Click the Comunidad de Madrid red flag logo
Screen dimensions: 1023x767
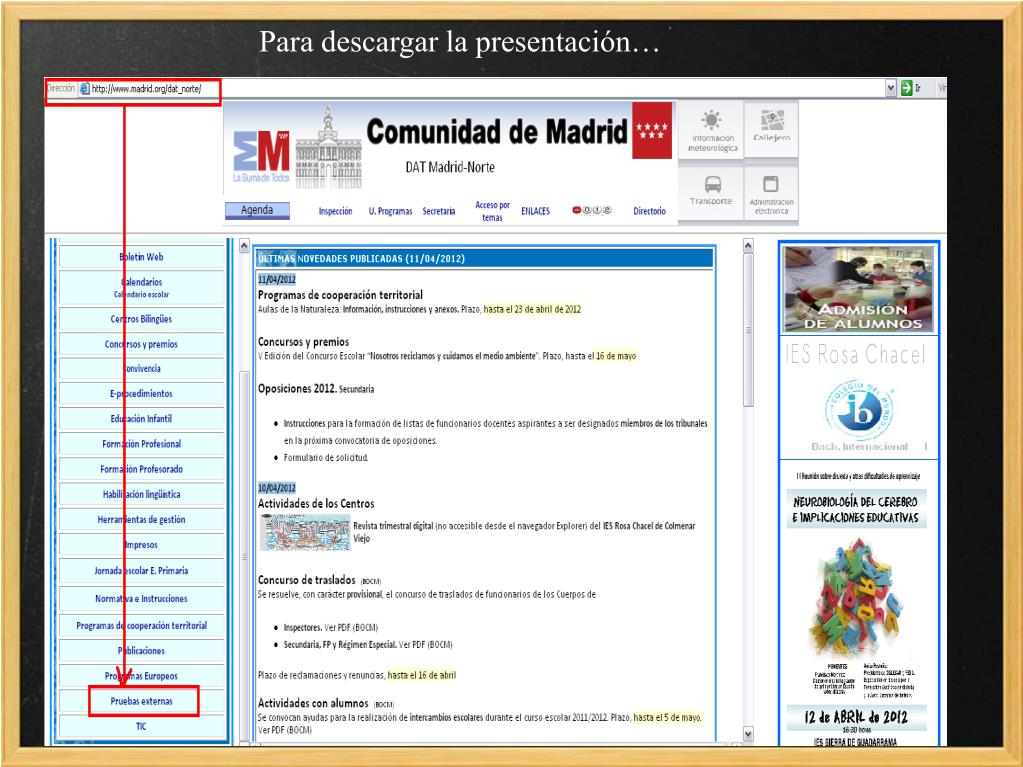click(x=652, y=130)
